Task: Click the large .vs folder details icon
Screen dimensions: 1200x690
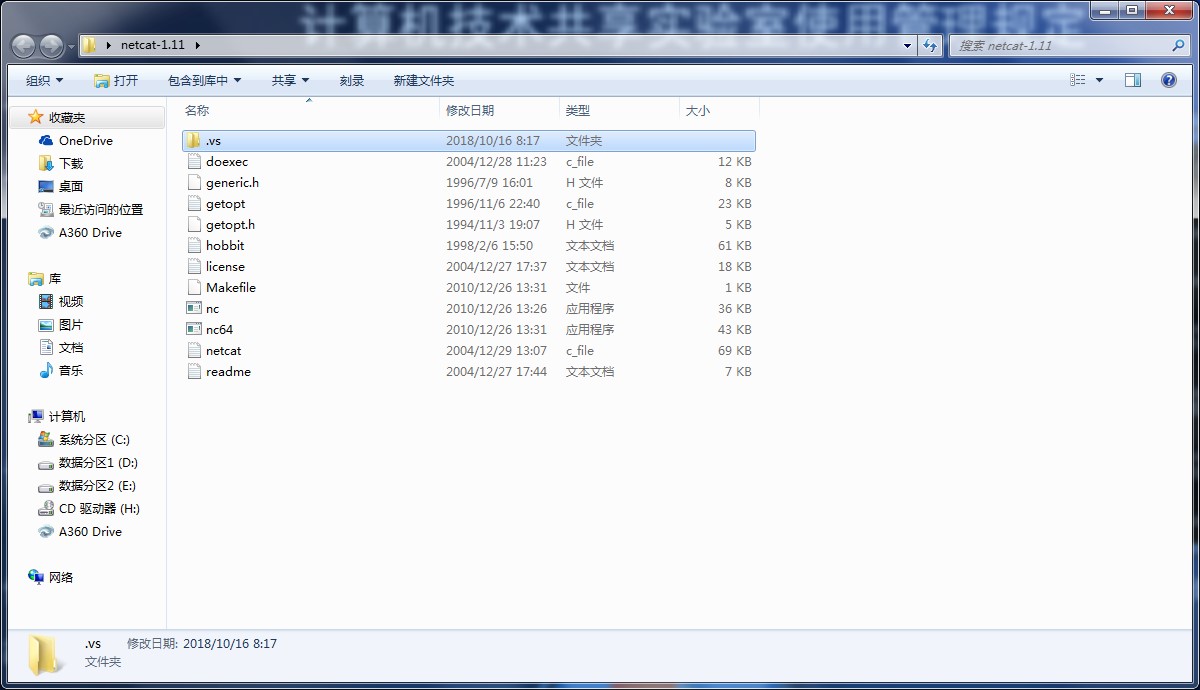Action: pyautogui.click(x=46, y=654)
